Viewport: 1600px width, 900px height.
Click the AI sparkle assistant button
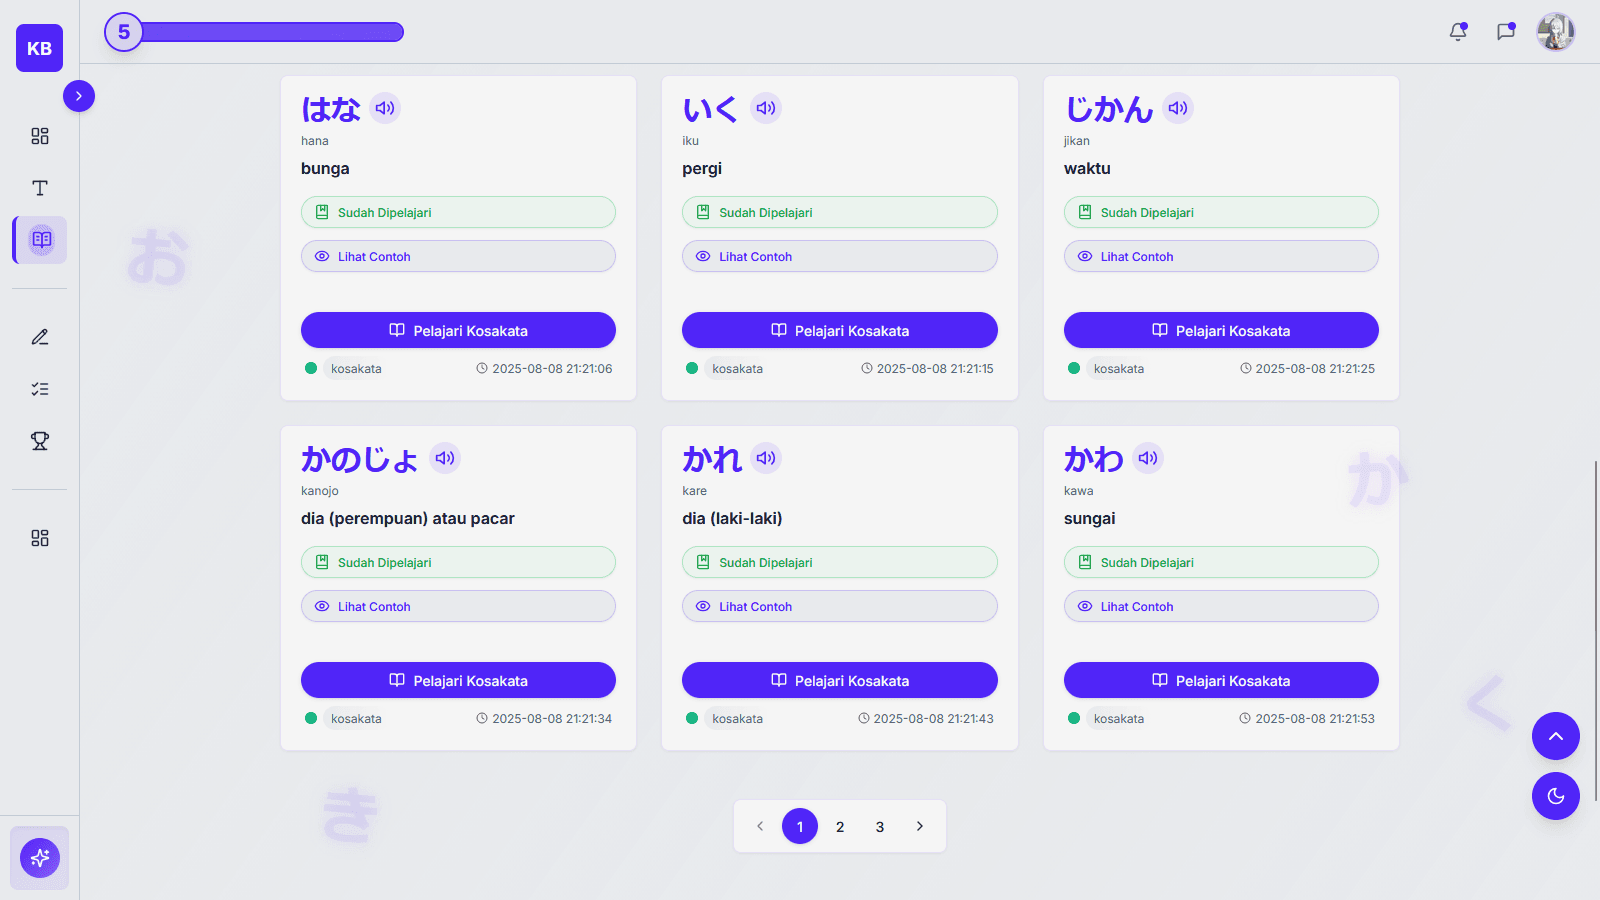coord(40,857)
